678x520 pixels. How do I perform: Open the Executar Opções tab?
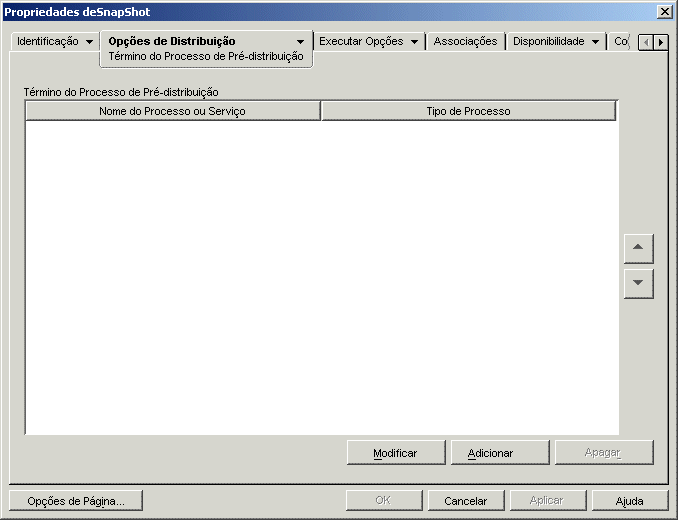(x=361, y=41)
